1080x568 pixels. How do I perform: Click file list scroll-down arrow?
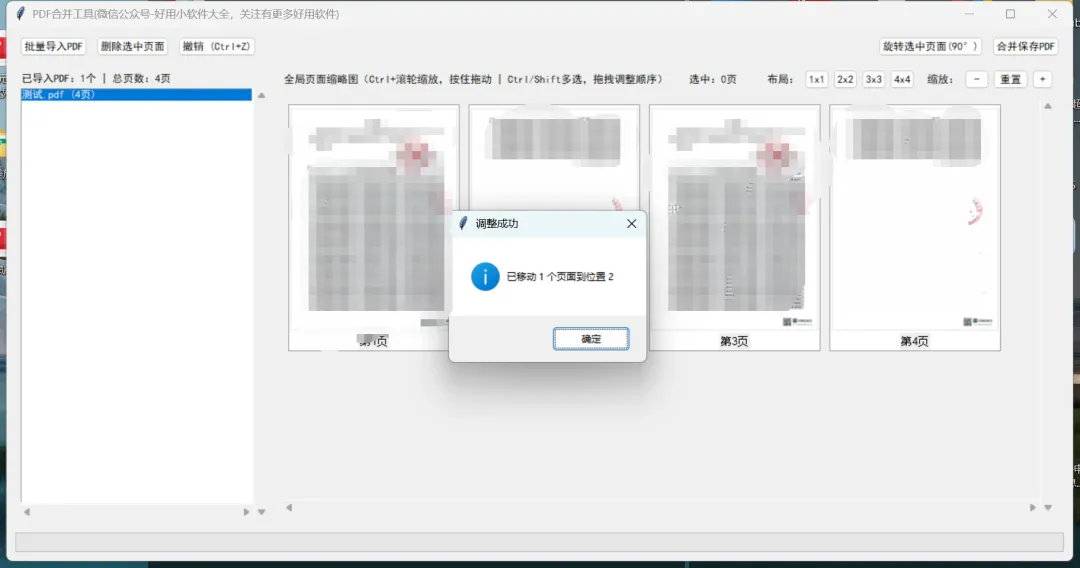(262, 512)
